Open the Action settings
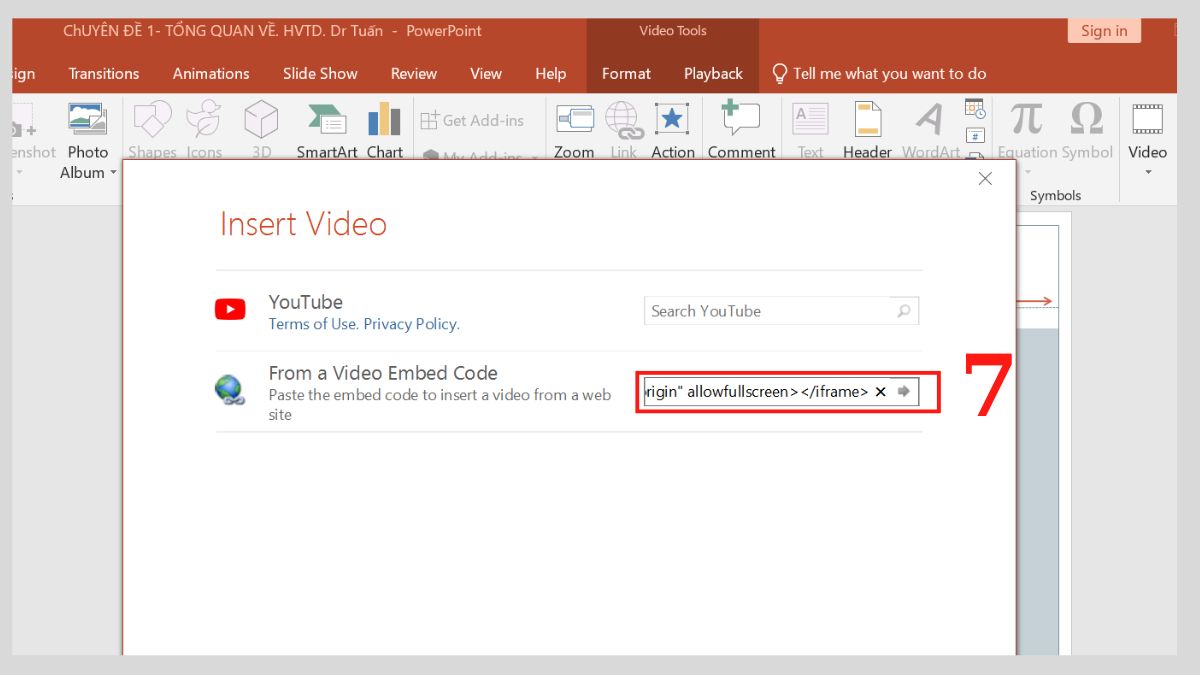 (672, 130)
